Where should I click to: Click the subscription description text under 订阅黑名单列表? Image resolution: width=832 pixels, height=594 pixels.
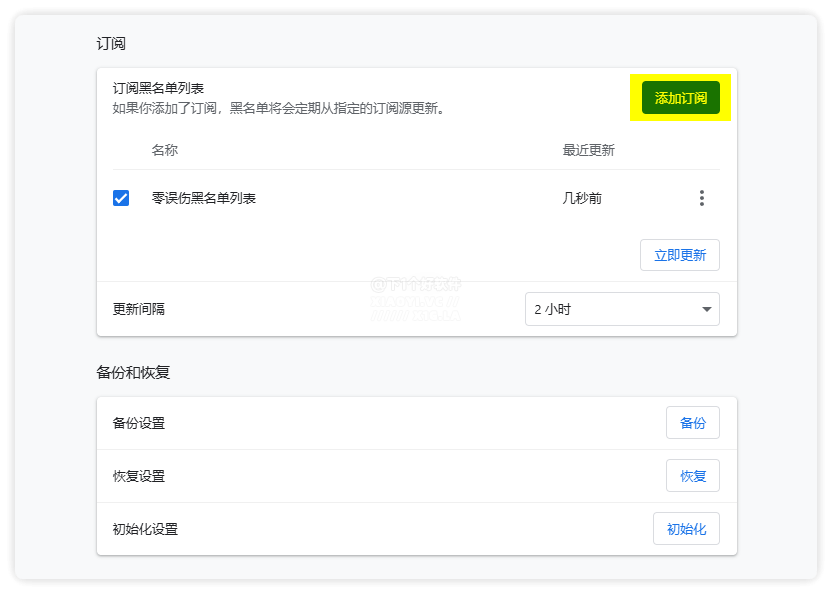tap(278, 108)
